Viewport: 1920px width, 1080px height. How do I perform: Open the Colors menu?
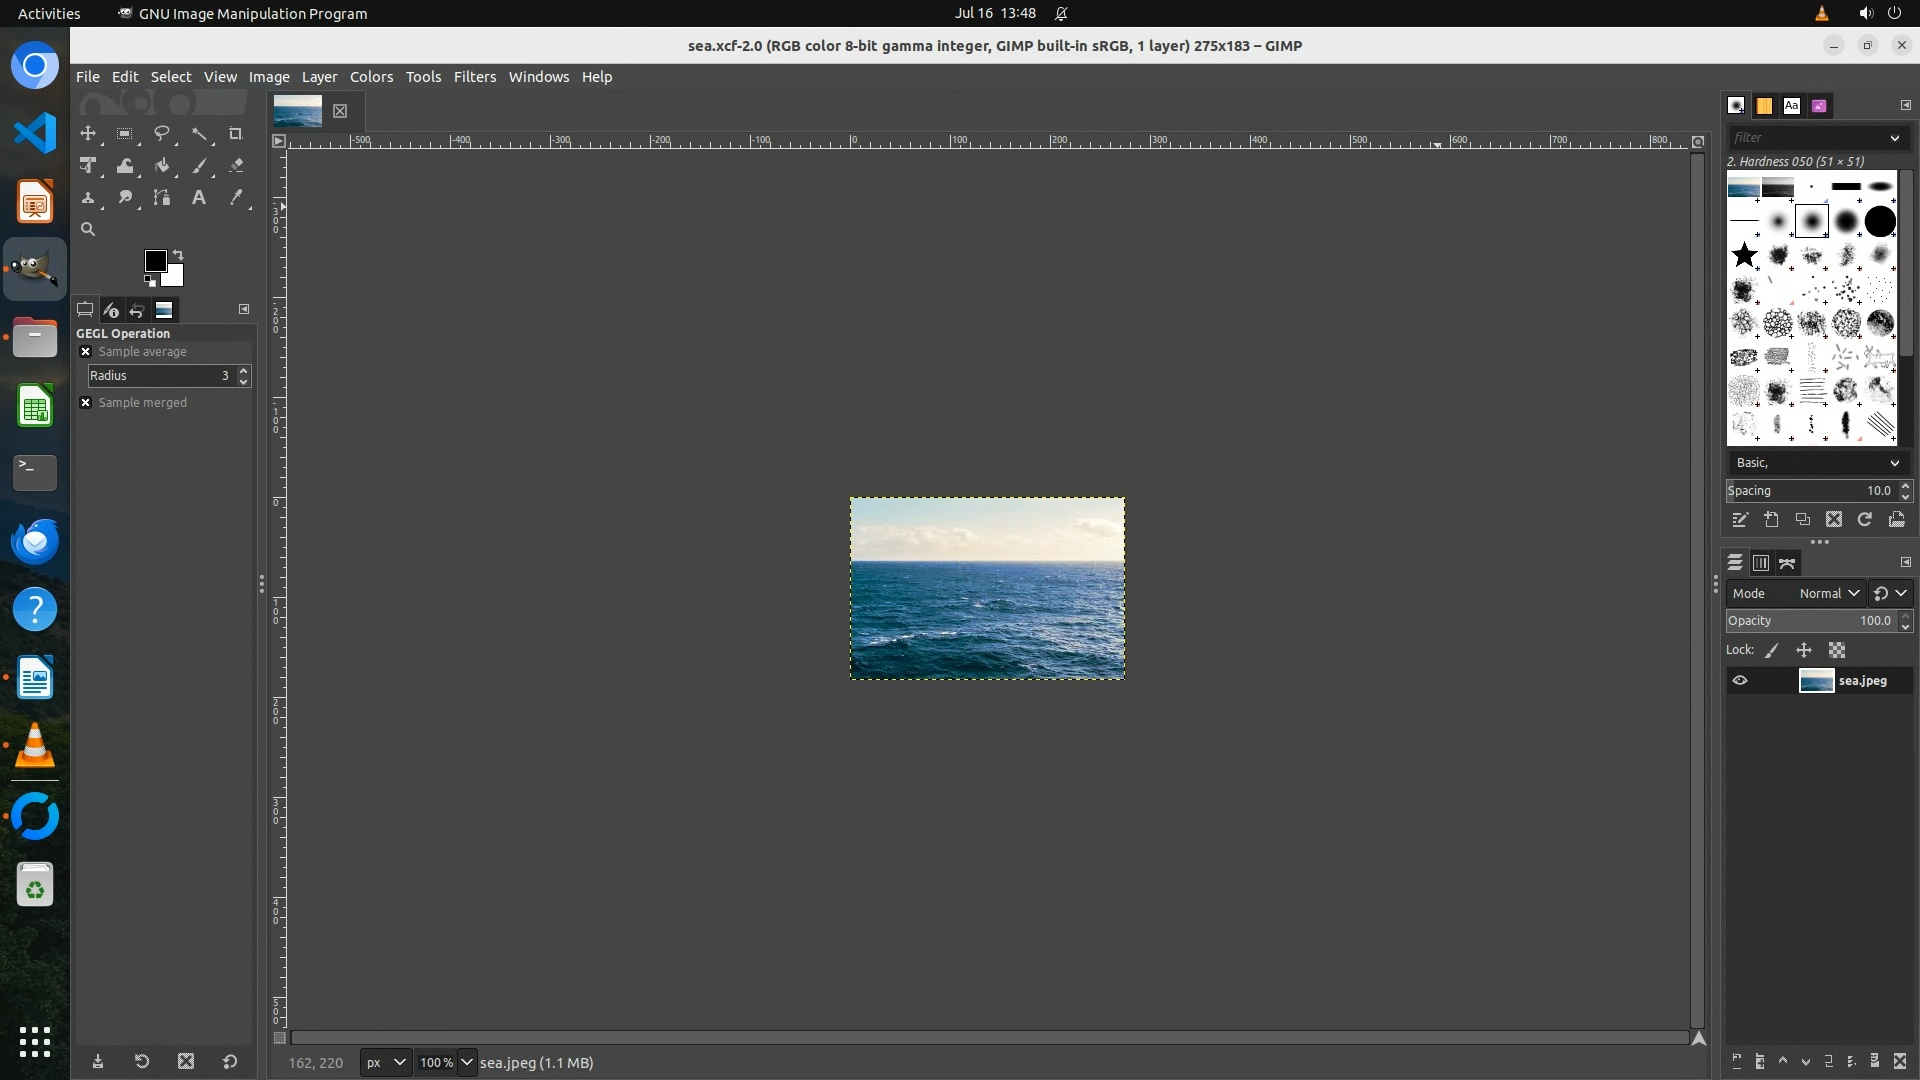click(371, 77)
